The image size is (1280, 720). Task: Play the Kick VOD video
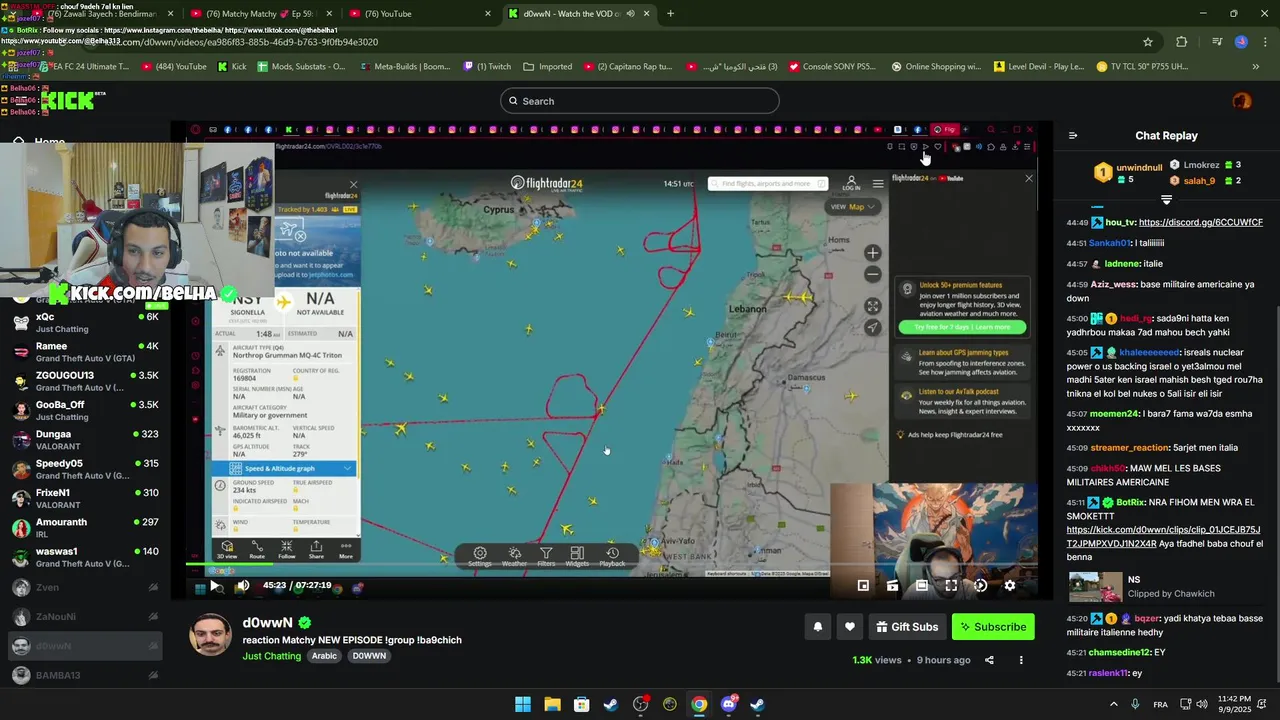tap(213, 586)
